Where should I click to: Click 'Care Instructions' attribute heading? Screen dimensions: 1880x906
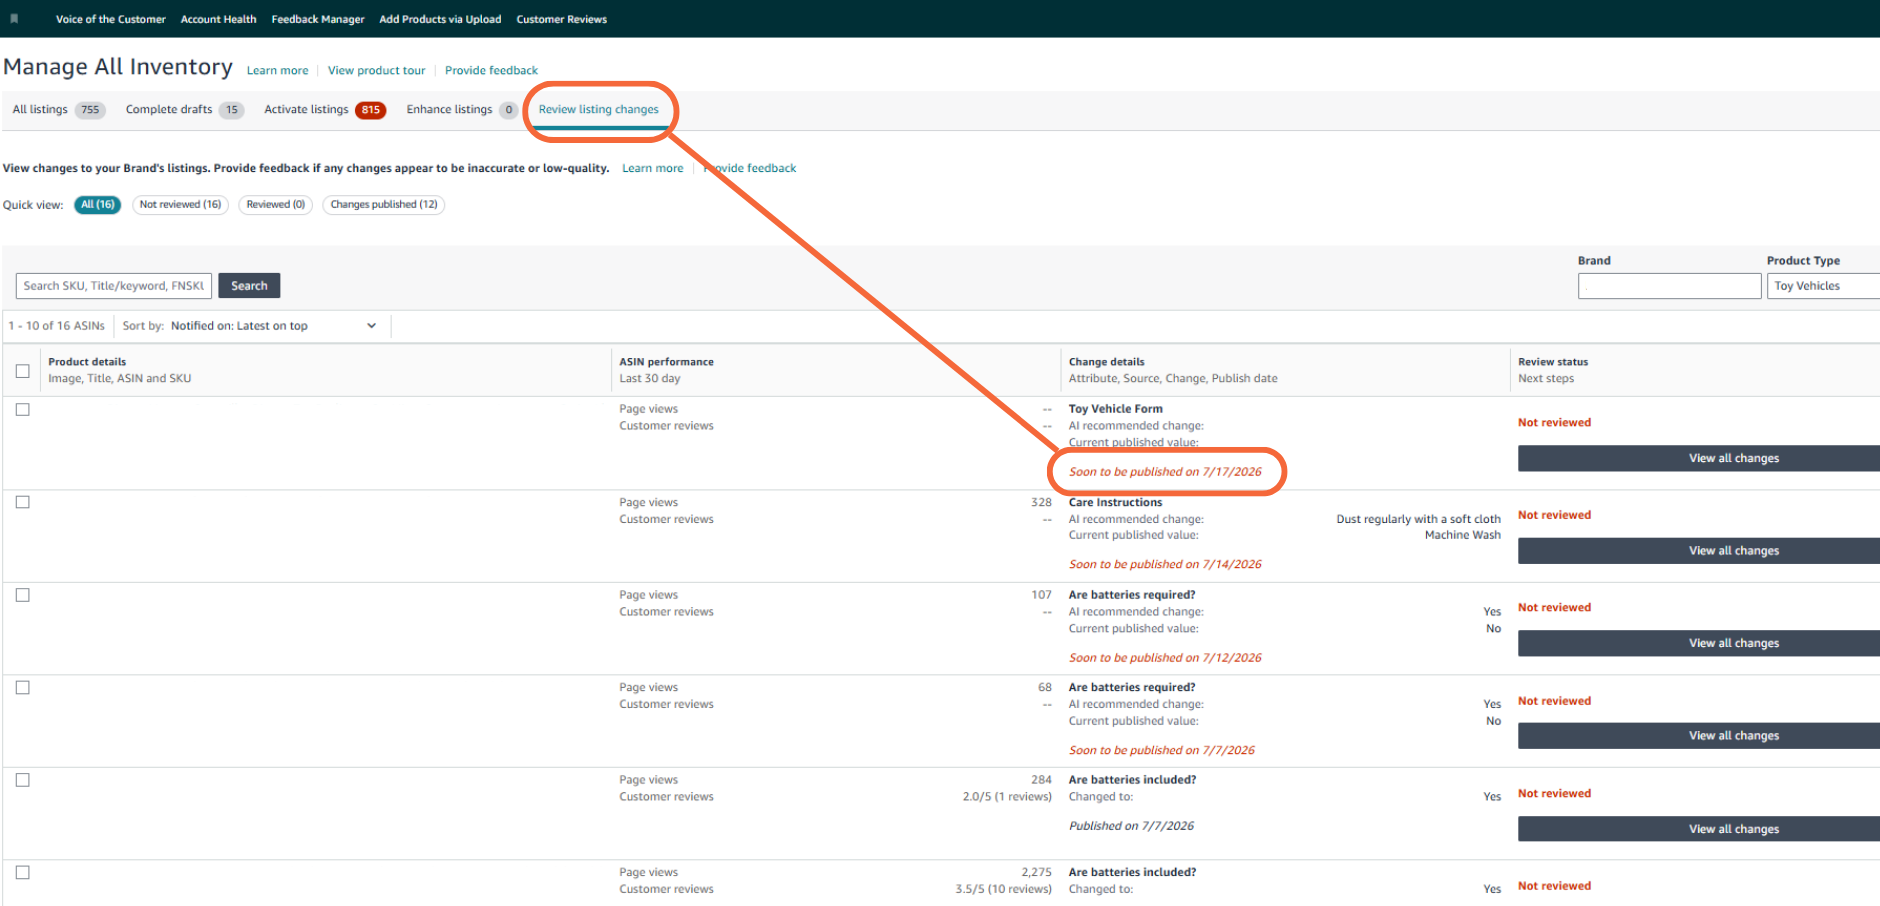[1115, 503]
